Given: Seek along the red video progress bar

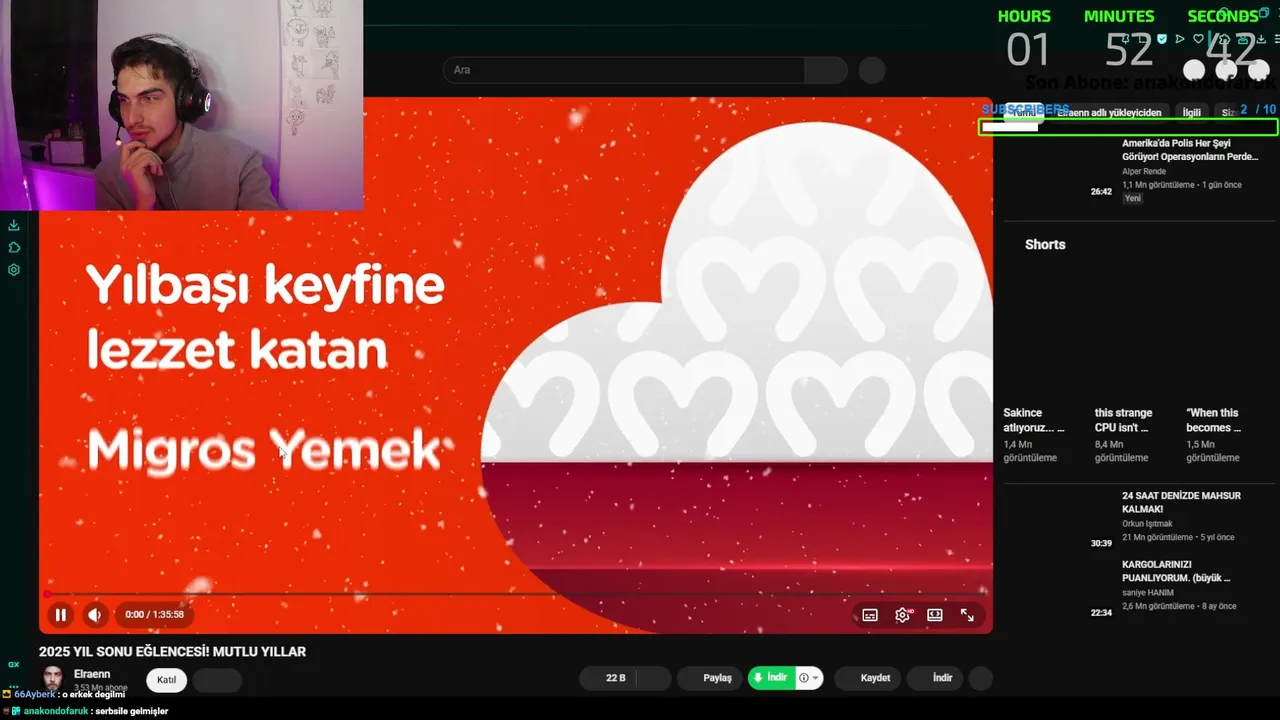Looking at the screenshot, I should 516,594.
